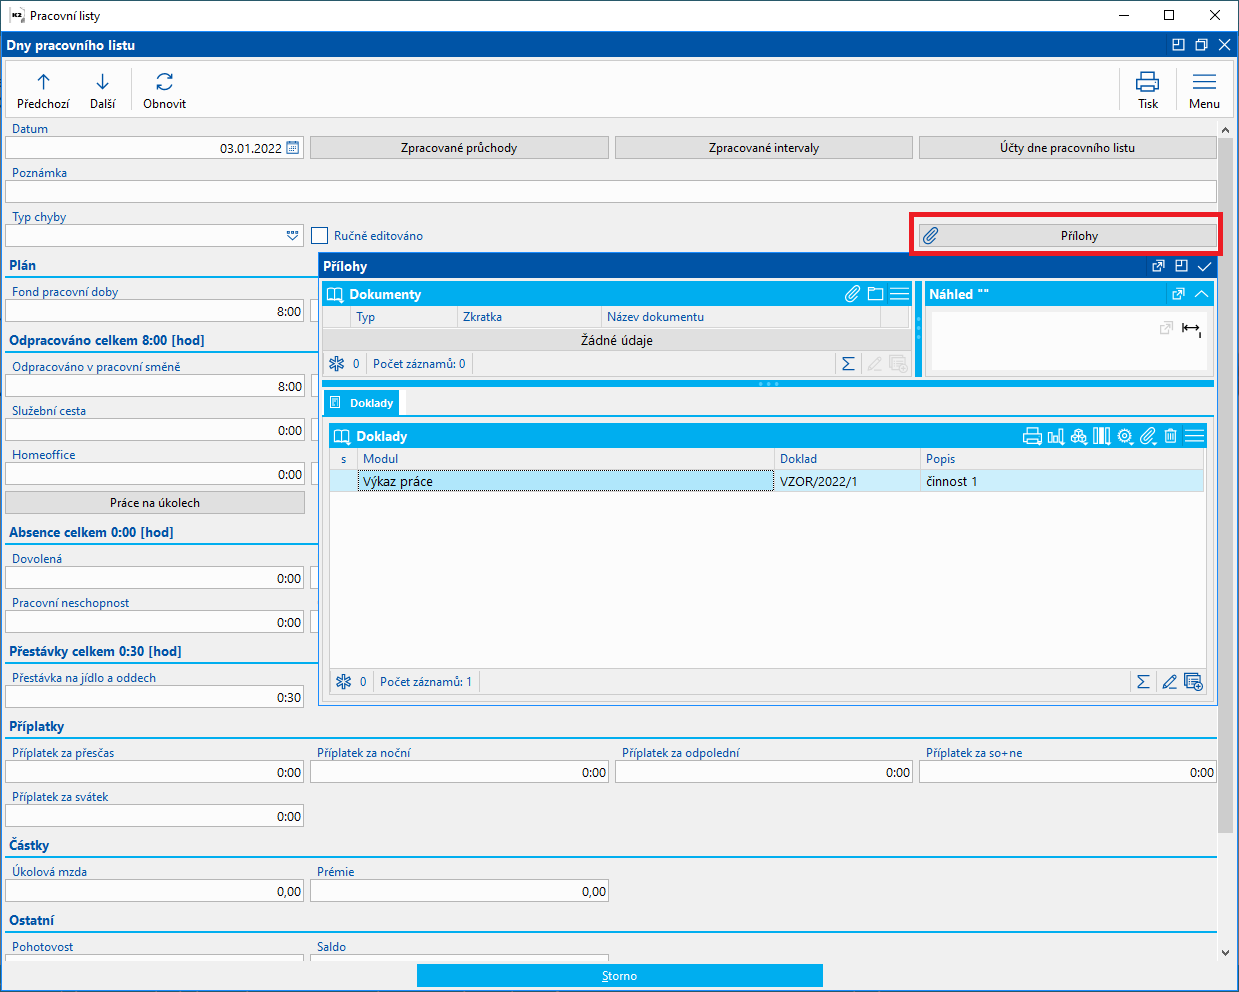The image size is (1239, 992).
Task: Sort by the Popis column header
Action: pos(1062,459)
